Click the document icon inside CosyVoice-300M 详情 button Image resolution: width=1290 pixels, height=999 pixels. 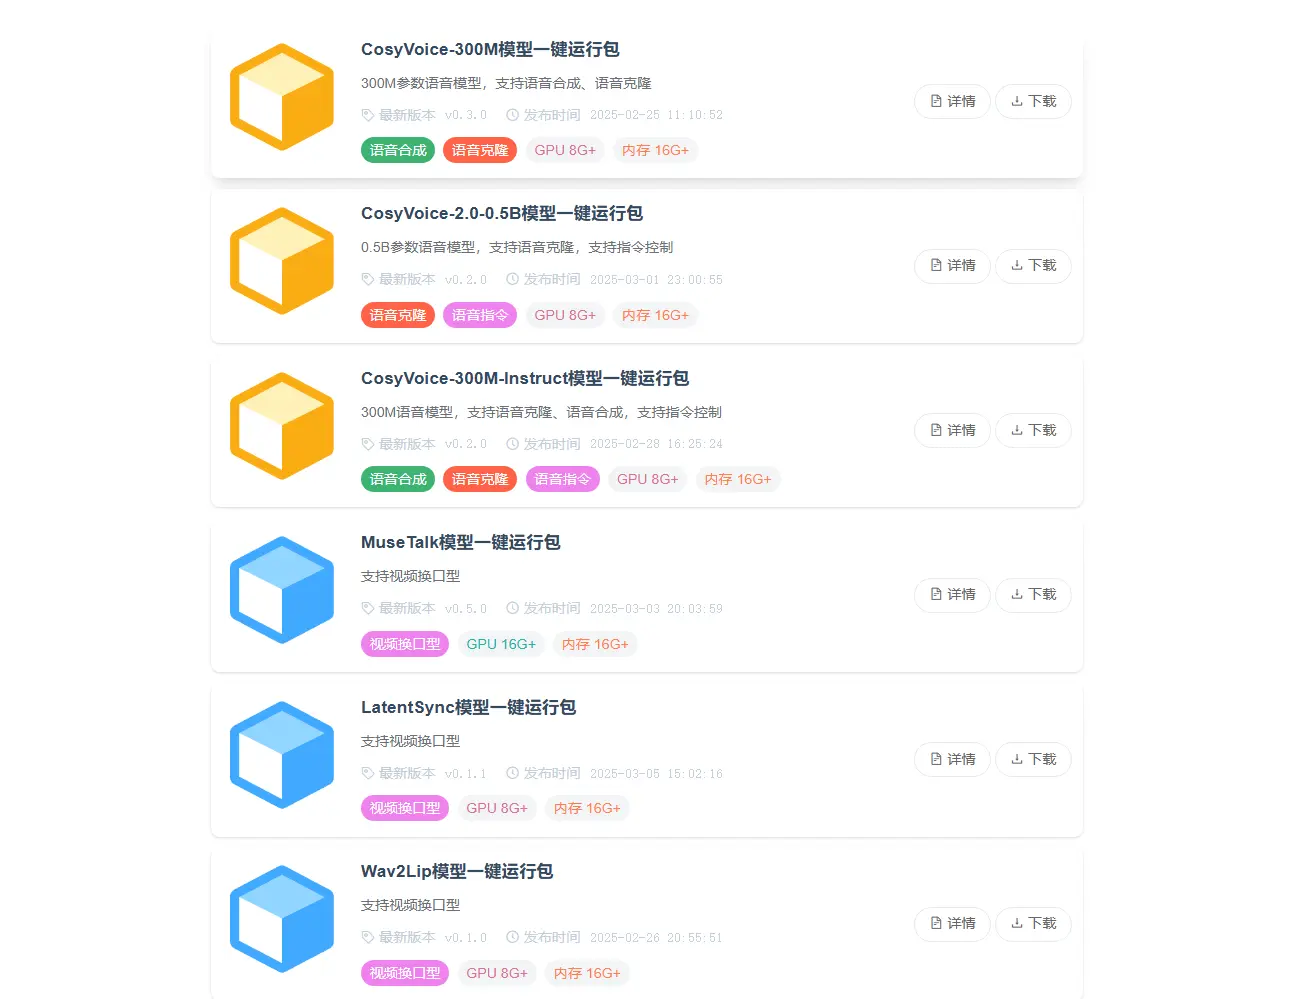coord(937,101)
